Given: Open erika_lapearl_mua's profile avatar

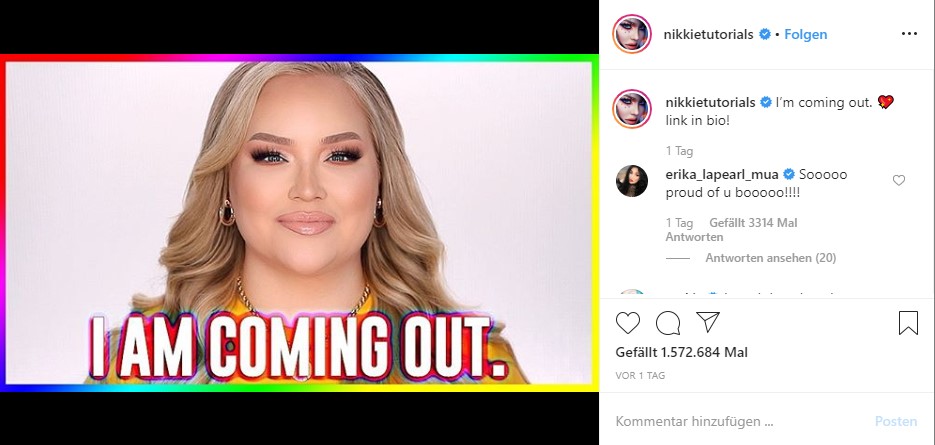Looking at the screenshot, I should [x=631, y=181].
